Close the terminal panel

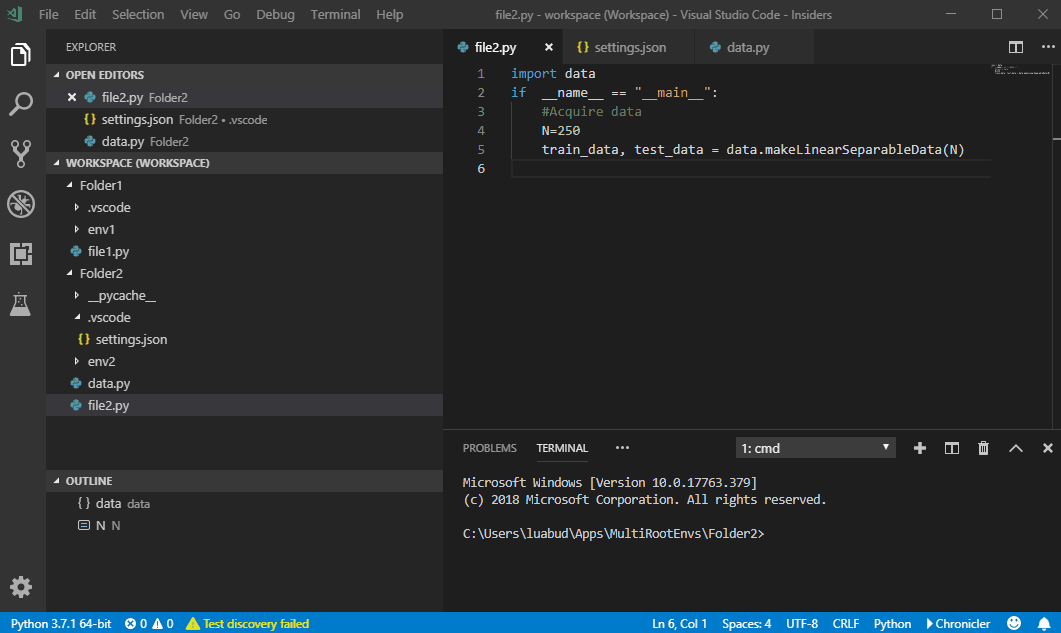[1047, 448]
